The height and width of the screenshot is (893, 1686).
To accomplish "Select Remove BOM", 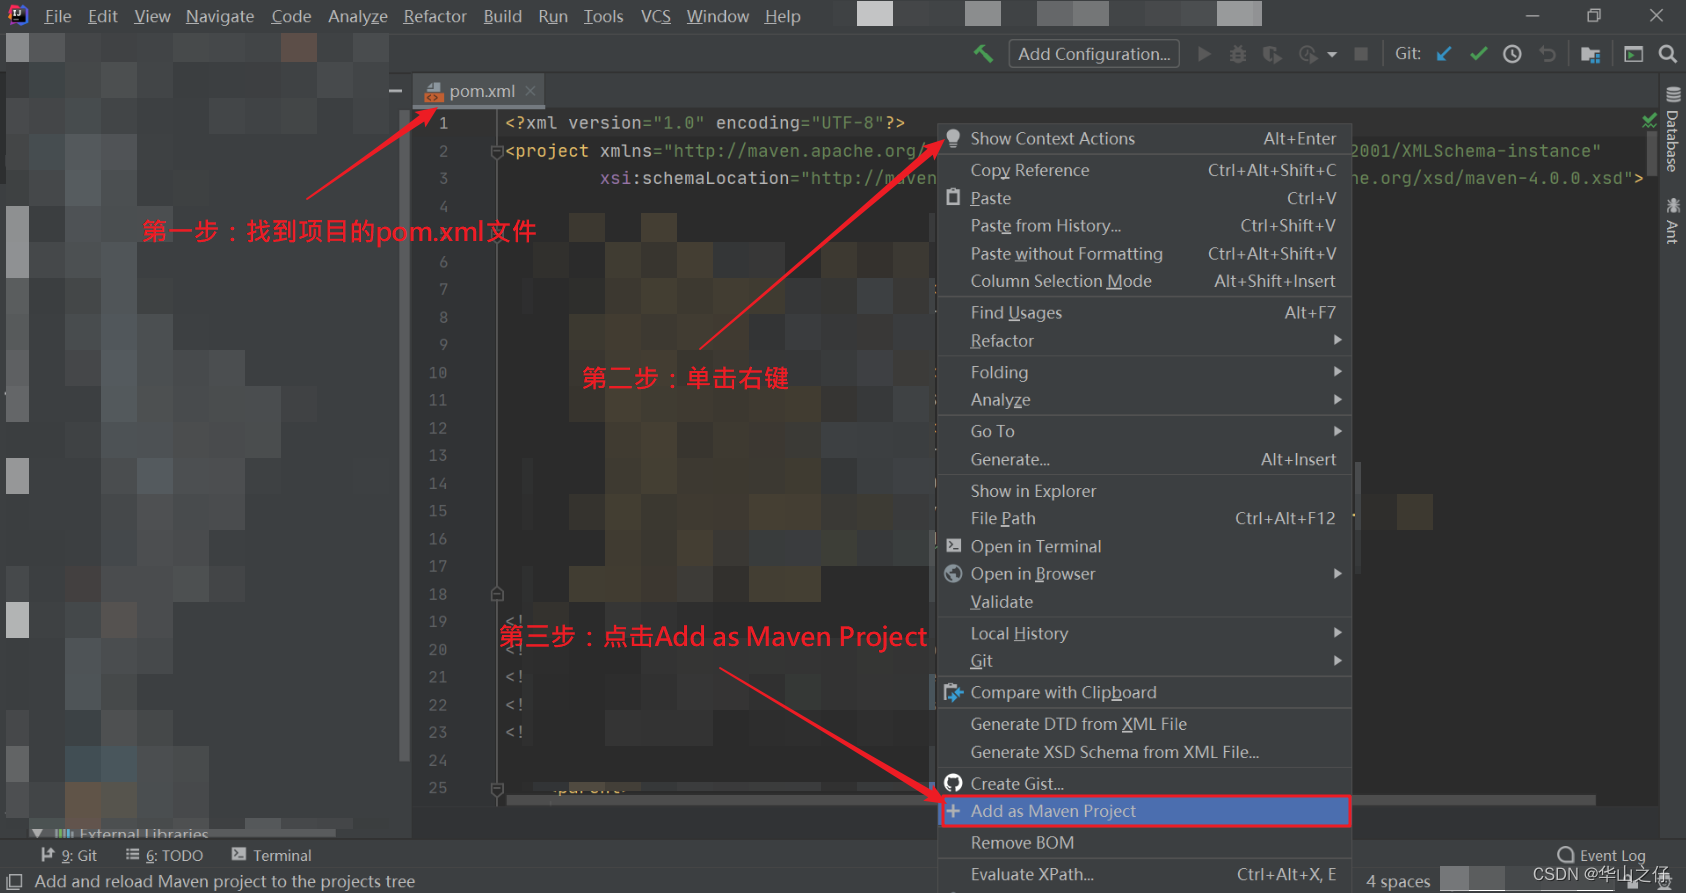I will tap(1144, 843).
